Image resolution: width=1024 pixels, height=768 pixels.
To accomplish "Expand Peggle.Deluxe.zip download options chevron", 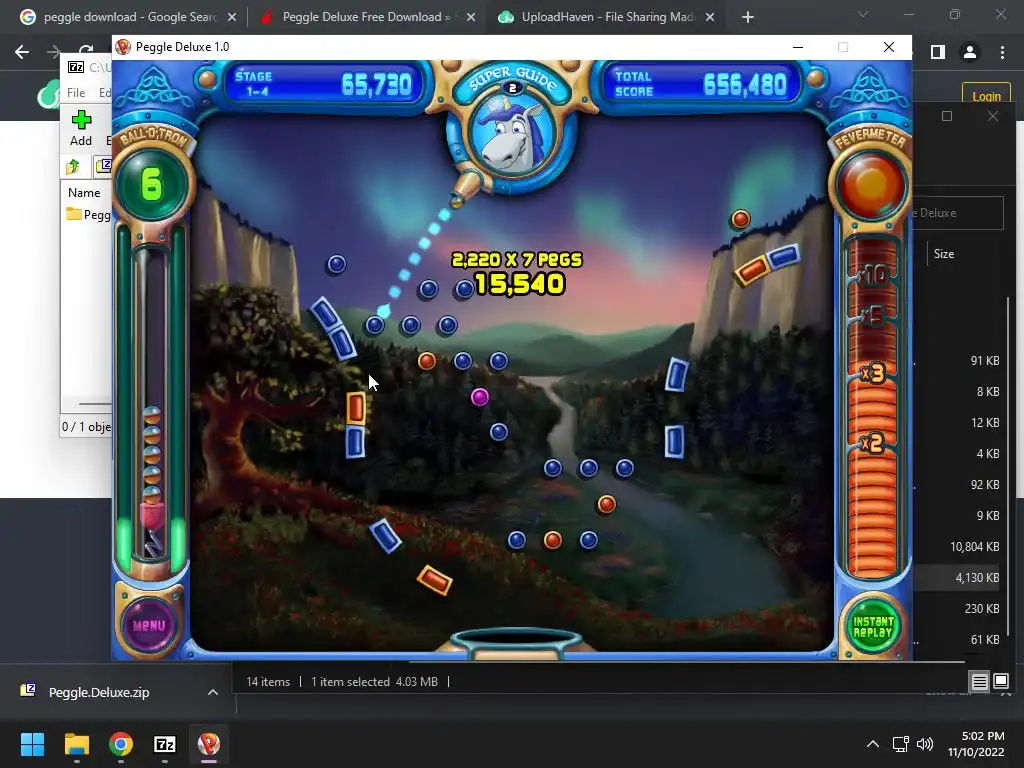I will [213, 692].
